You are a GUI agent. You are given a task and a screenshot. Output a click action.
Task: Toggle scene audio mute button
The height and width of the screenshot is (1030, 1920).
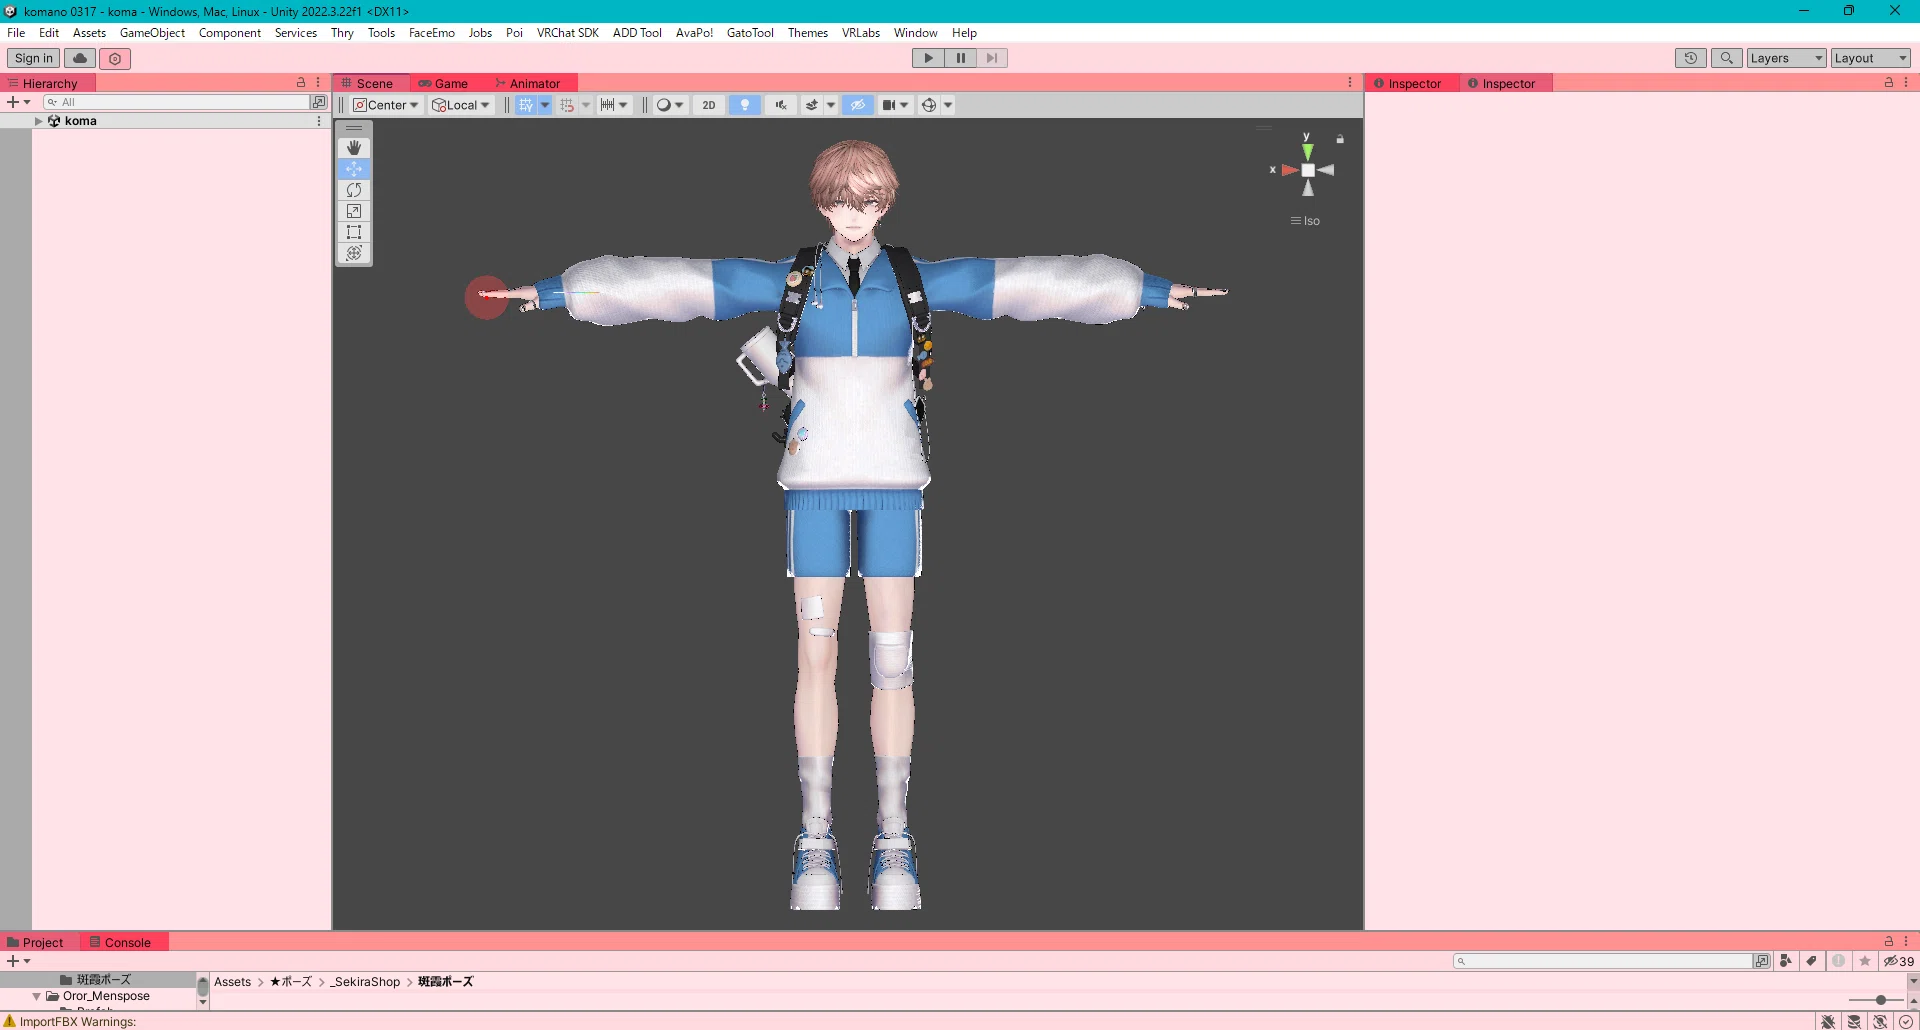(x=781, y=105)
